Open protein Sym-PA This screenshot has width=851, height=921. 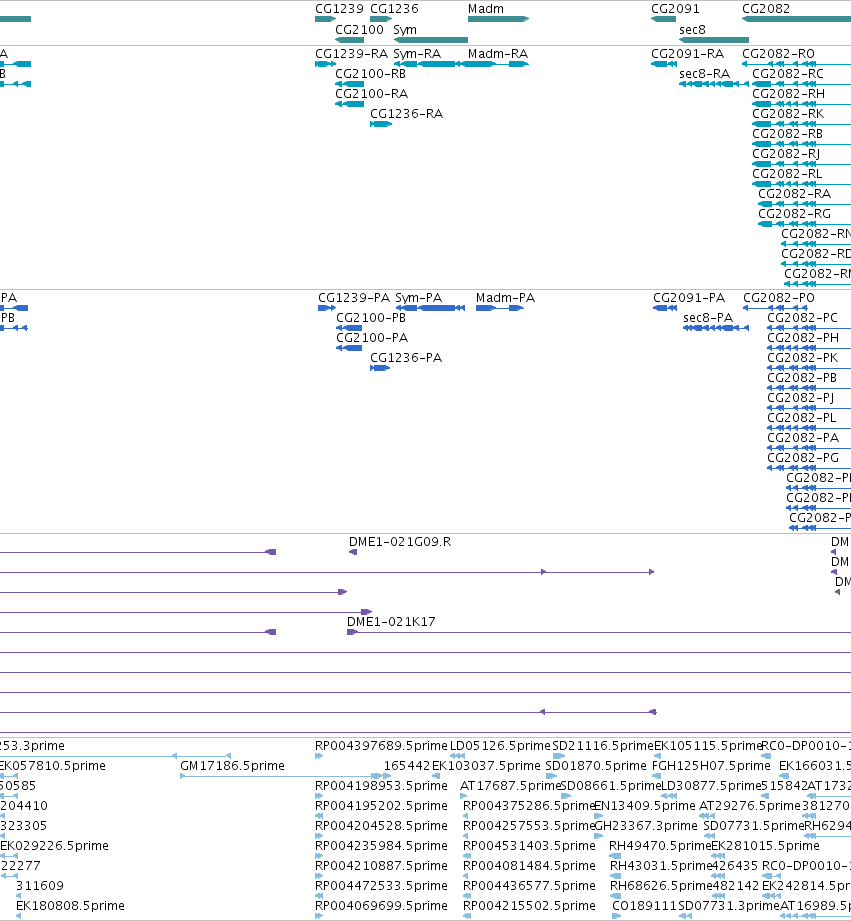coord(430,308)
